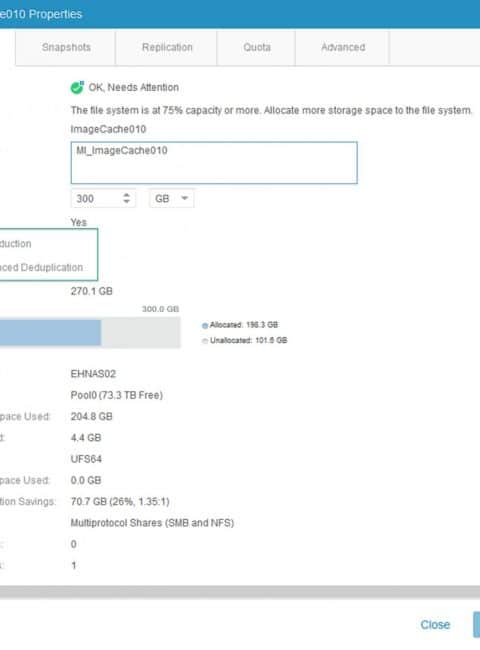Click the 'Pool0 (73.3 TB Free)' value

[x=116, y=395]
